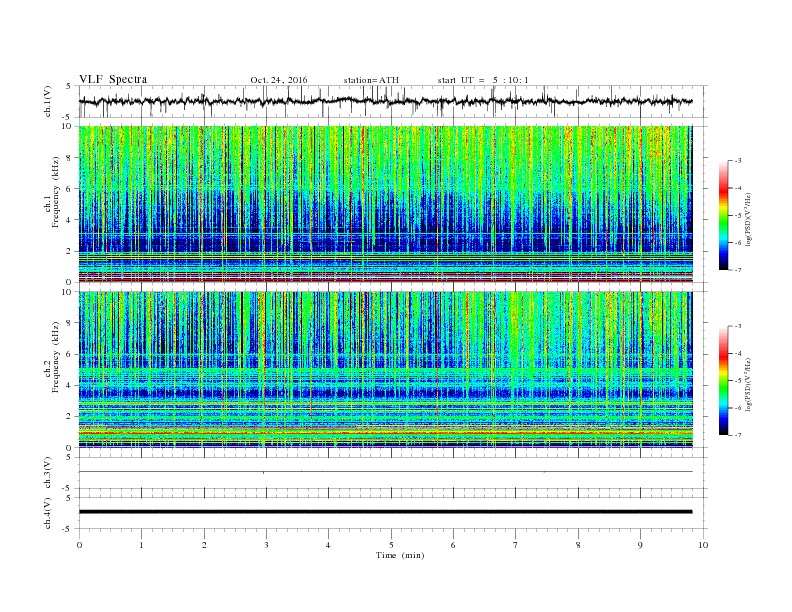Click the "-3" label on ch.1 colorbar
This screenshot has width=792, height=612.
tap(738, 161)
